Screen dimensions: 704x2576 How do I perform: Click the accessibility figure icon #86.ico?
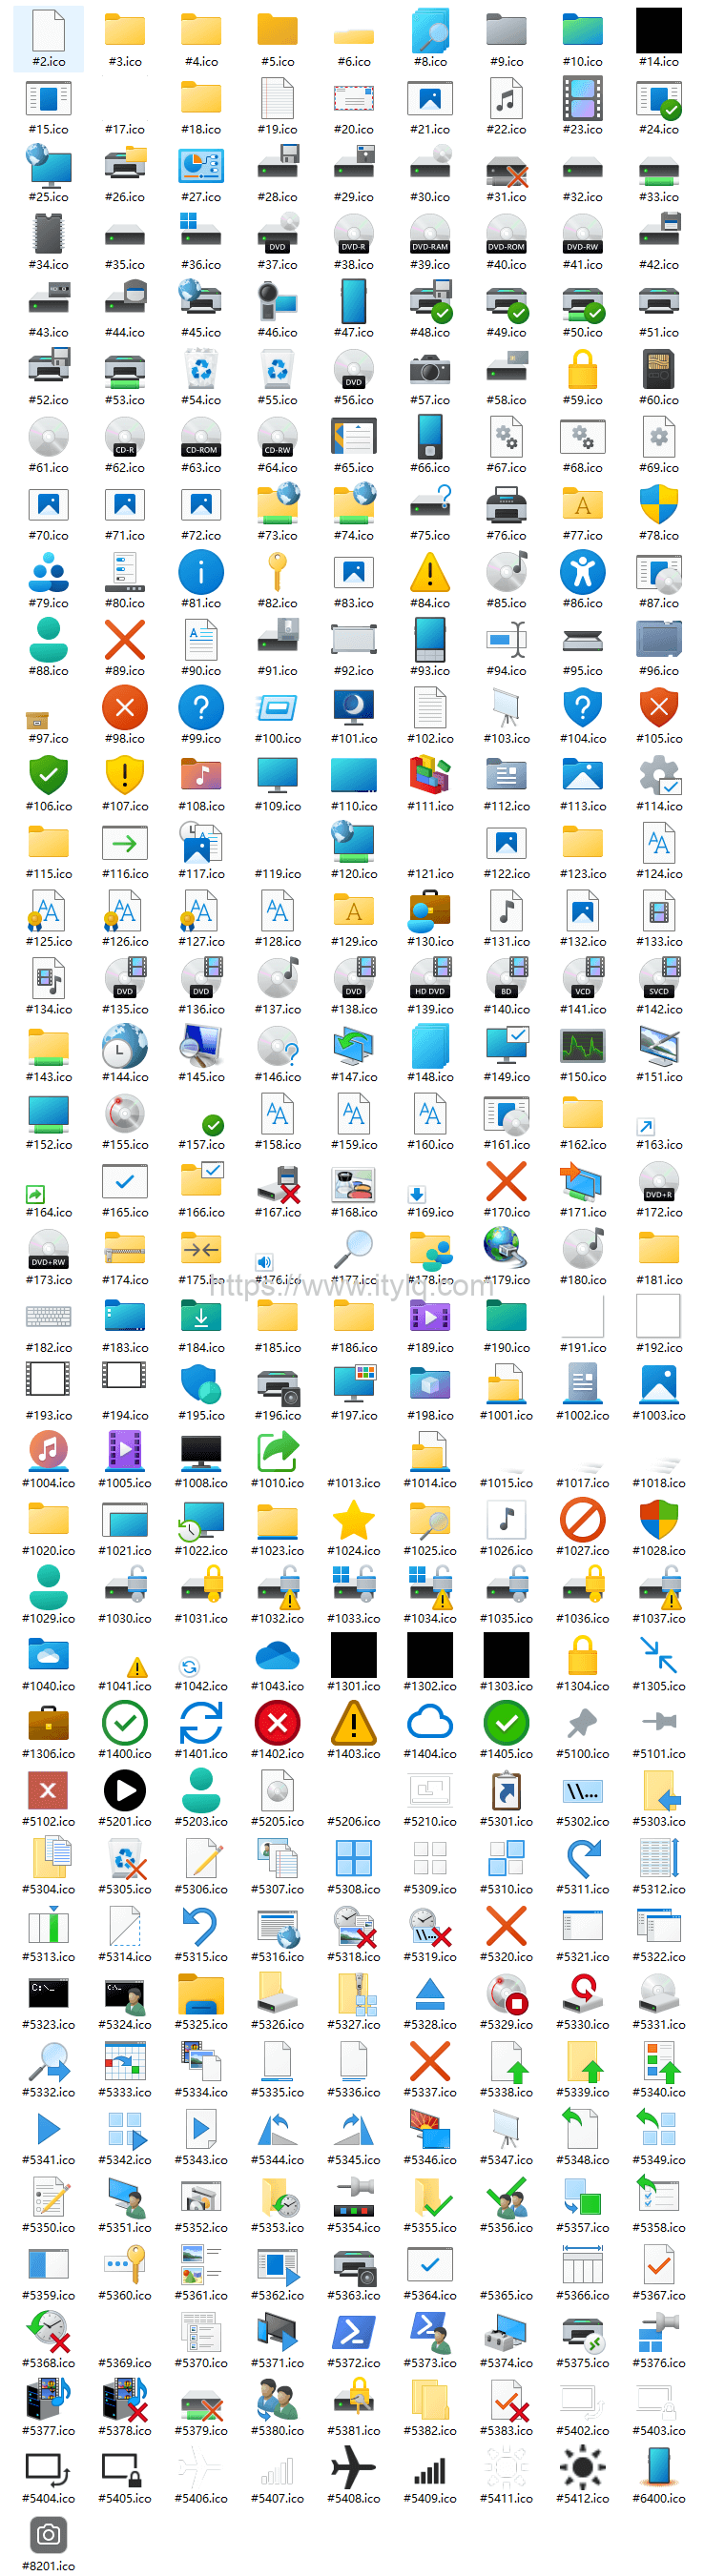(582, 572)
